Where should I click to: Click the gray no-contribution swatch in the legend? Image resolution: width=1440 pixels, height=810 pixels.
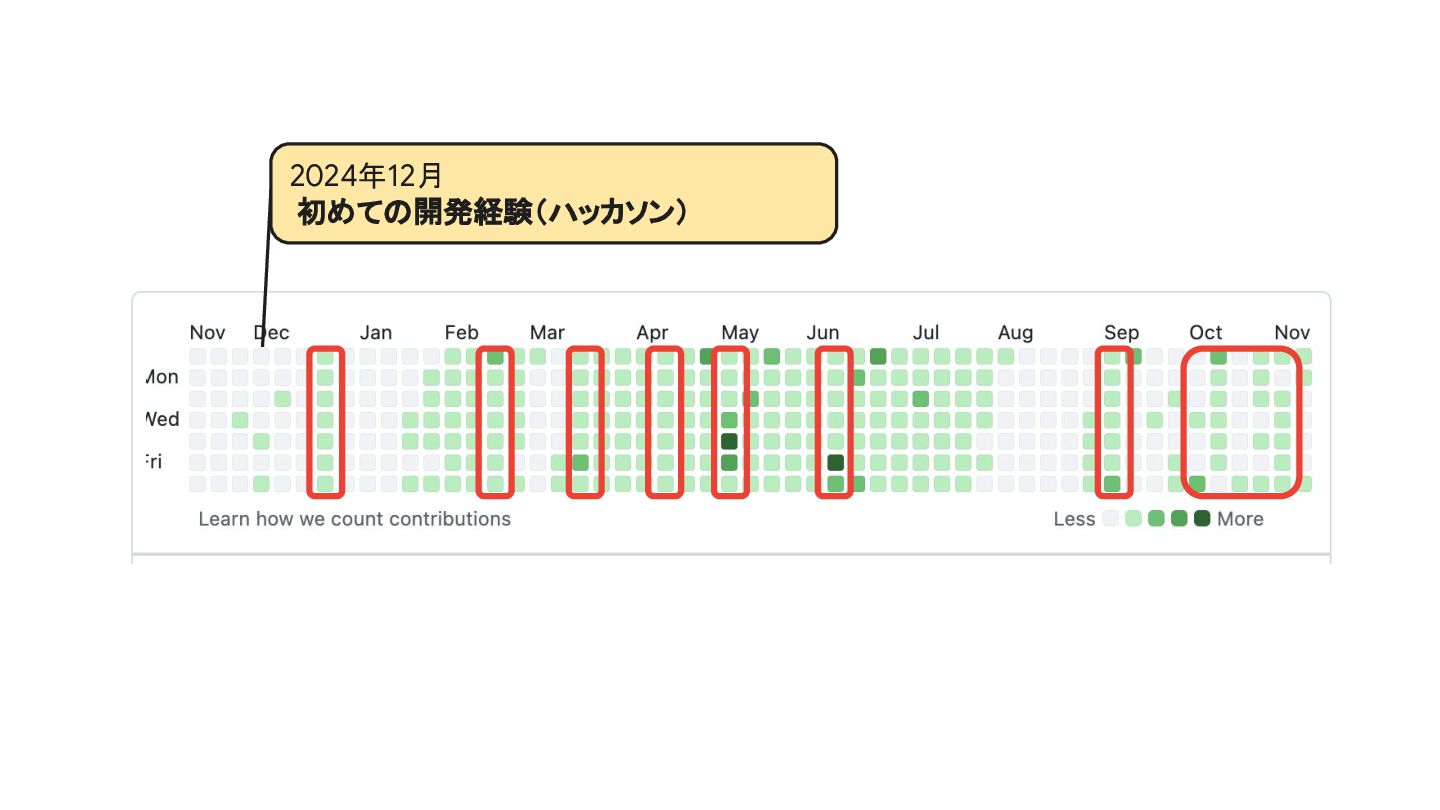click(x=1111, y=518)
